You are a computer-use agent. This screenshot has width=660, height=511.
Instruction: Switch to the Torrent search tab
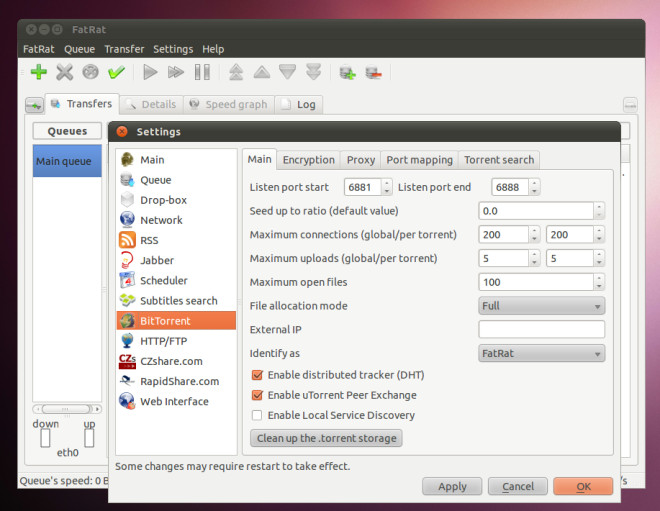coord(499,160)
